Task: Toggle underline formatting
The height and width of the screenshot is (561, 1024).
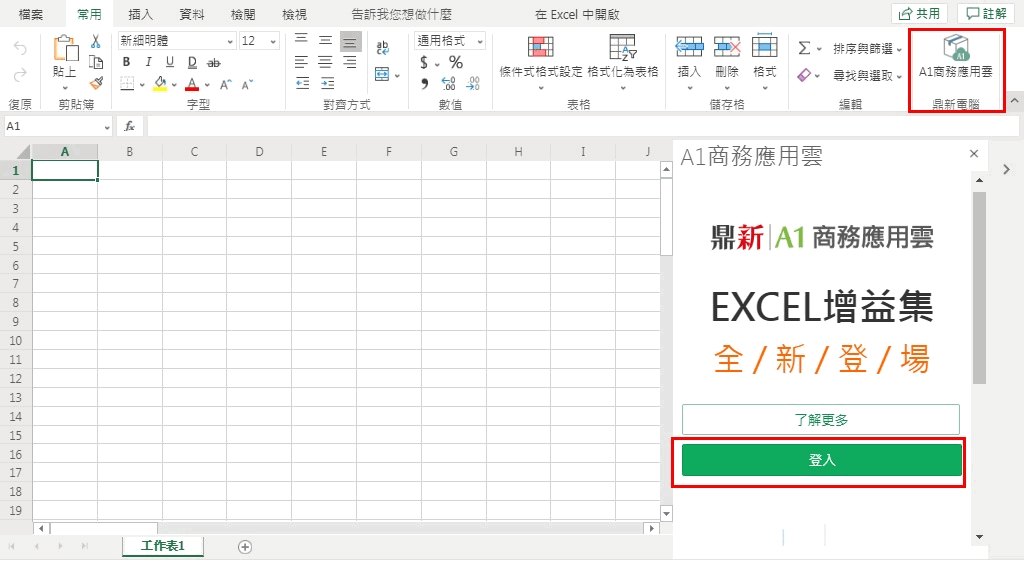Action: (x=170, y=62)
